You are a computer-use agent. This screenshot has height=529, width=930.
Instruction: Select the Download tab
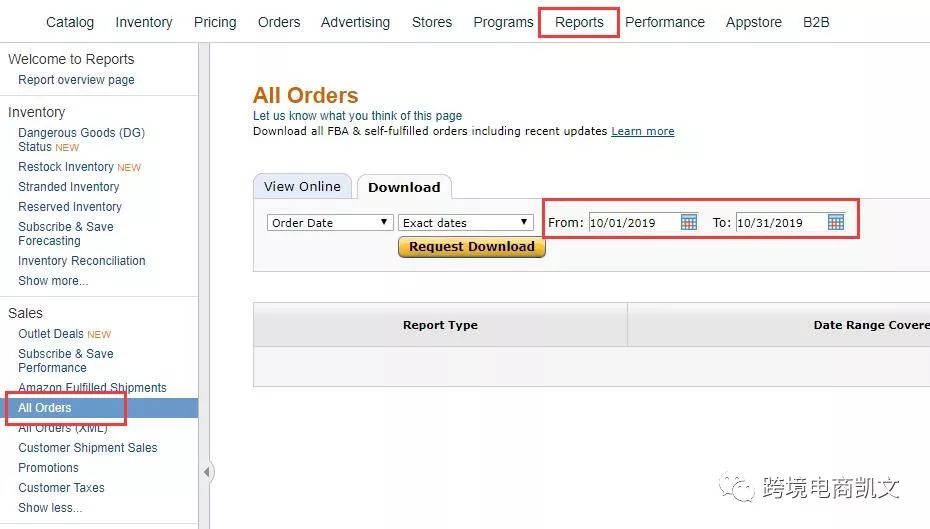pos(404,187)
